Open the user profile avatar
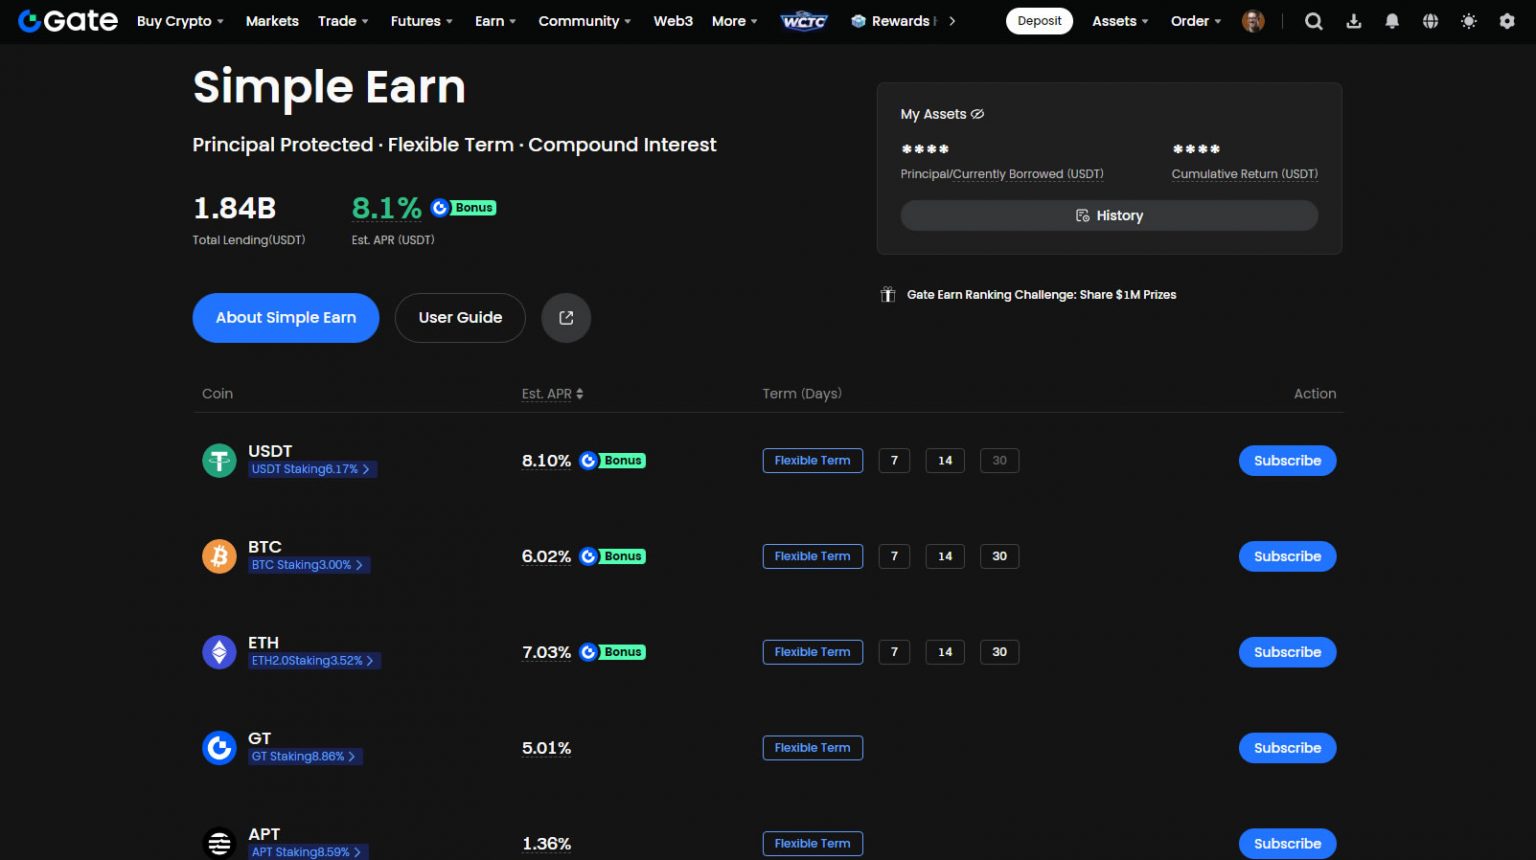Image resolution: width=1536 pixels, height=860 pixels. pyautogui.click(x=1253, y=21)
